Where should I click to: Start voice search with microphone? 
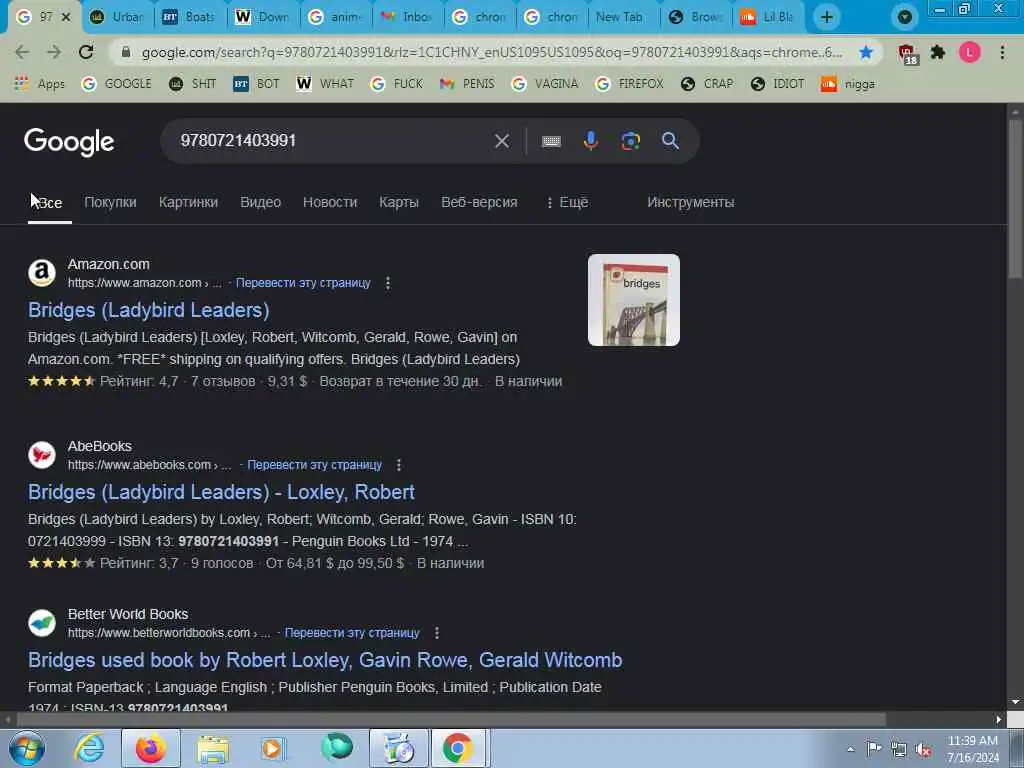590,140
